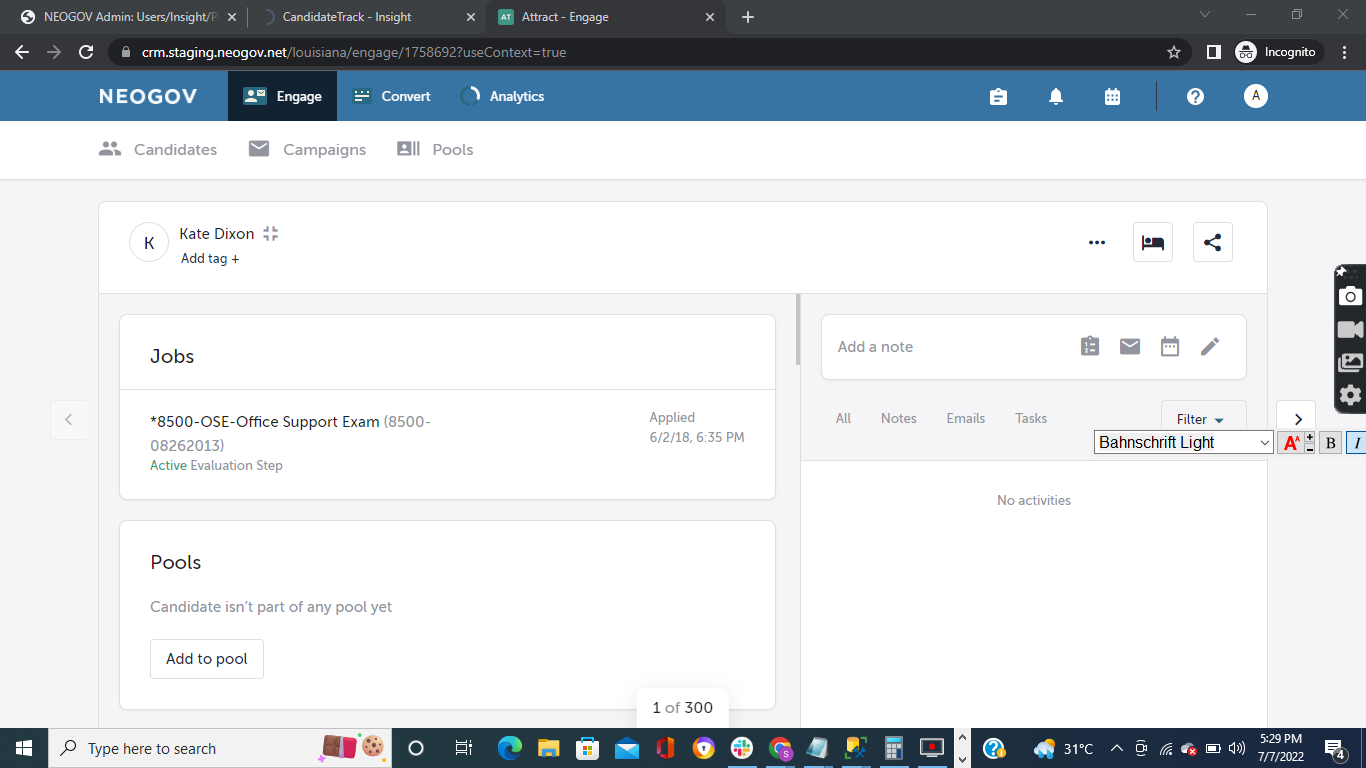
Task: Switch to the Analytics tab
Action: coord(502,96)
